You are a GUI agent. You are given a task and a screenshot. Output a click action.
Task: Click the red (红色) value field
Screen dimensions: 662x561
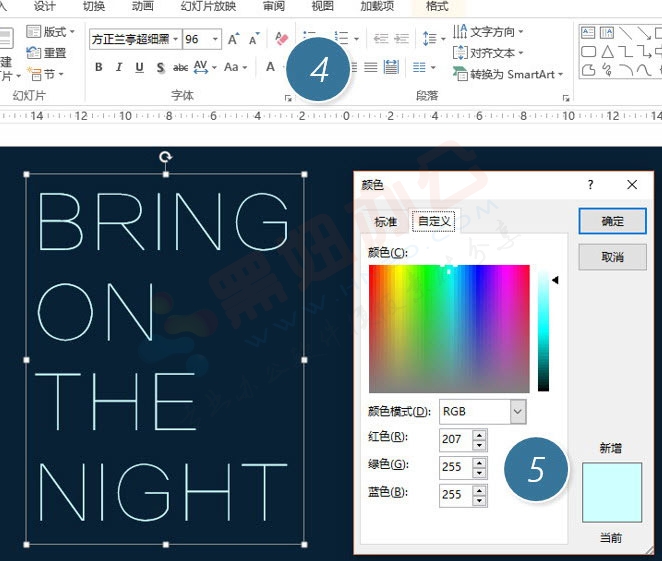[455, 439]
